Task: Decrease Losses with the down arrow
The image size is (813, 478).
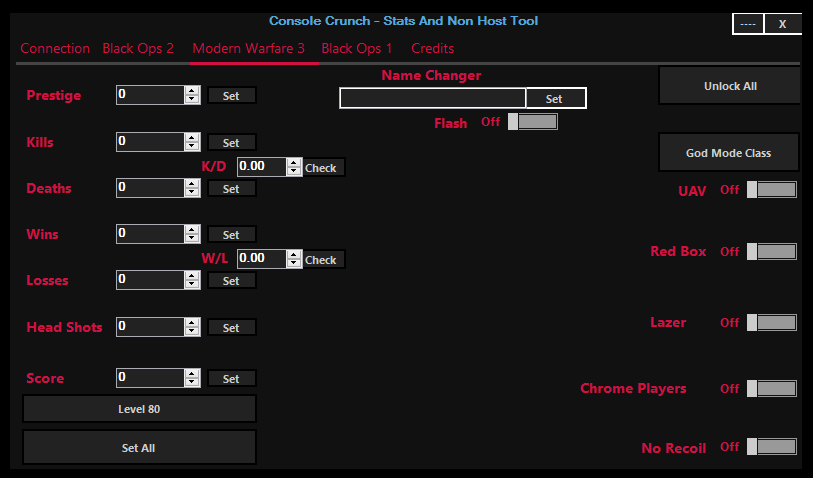Action: (192, 284)
